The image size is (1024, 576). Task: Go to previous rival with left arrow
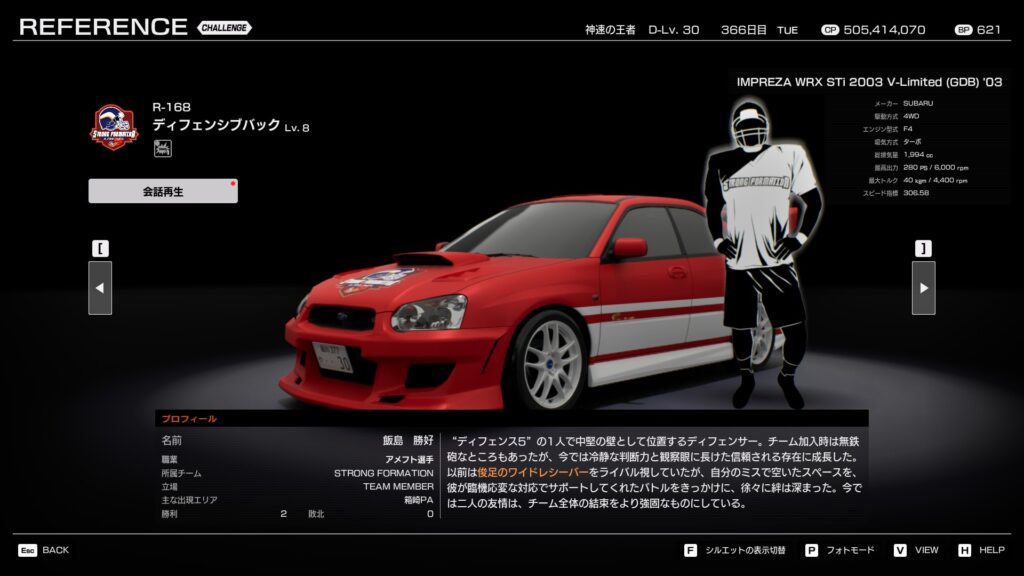[x=100, y=288]
